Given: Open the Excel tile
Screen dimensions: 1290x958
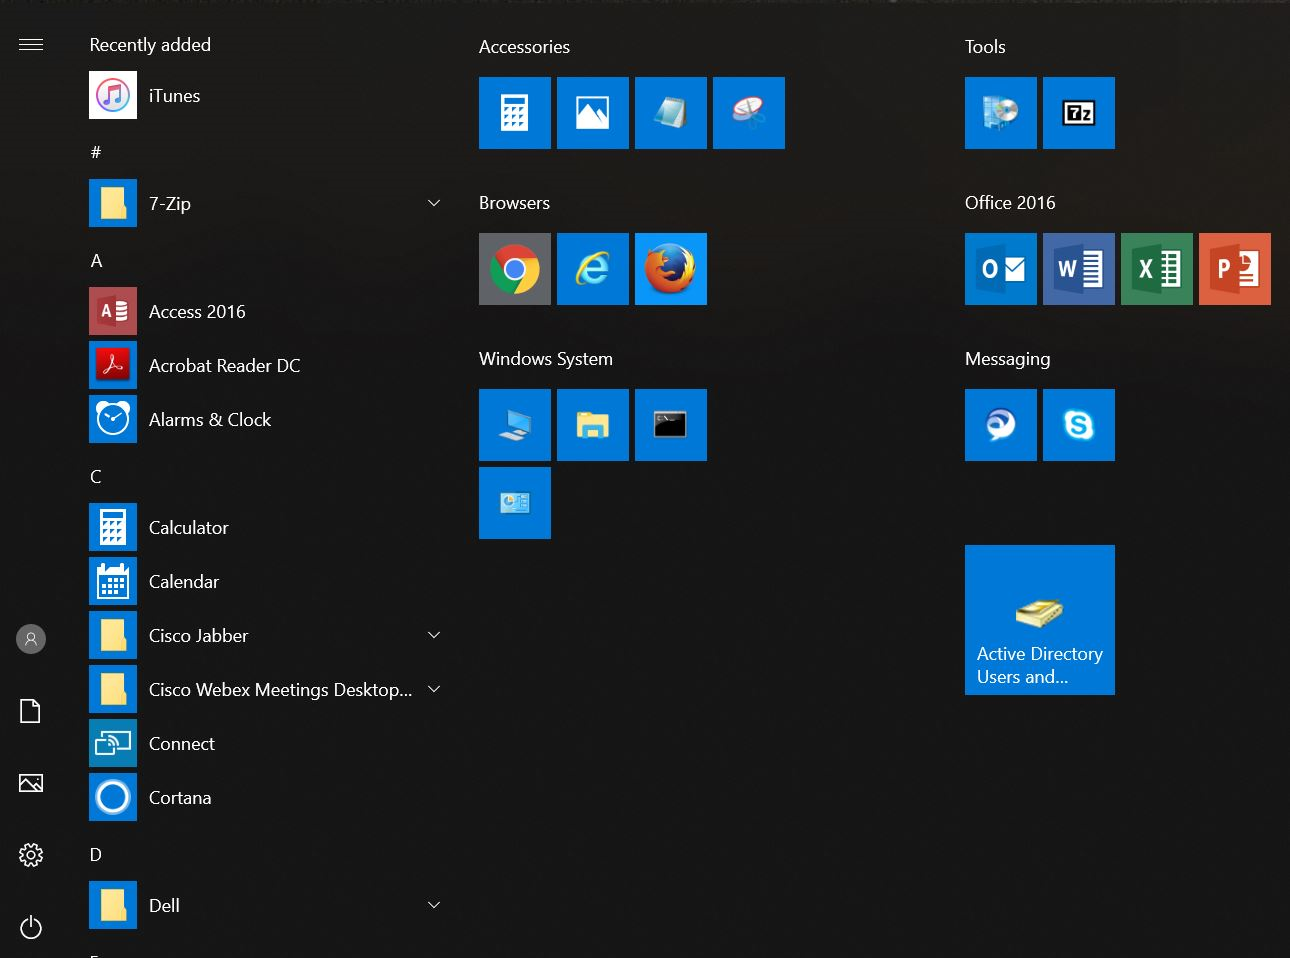Looking at the screenshot, I should coord(1157,269).
